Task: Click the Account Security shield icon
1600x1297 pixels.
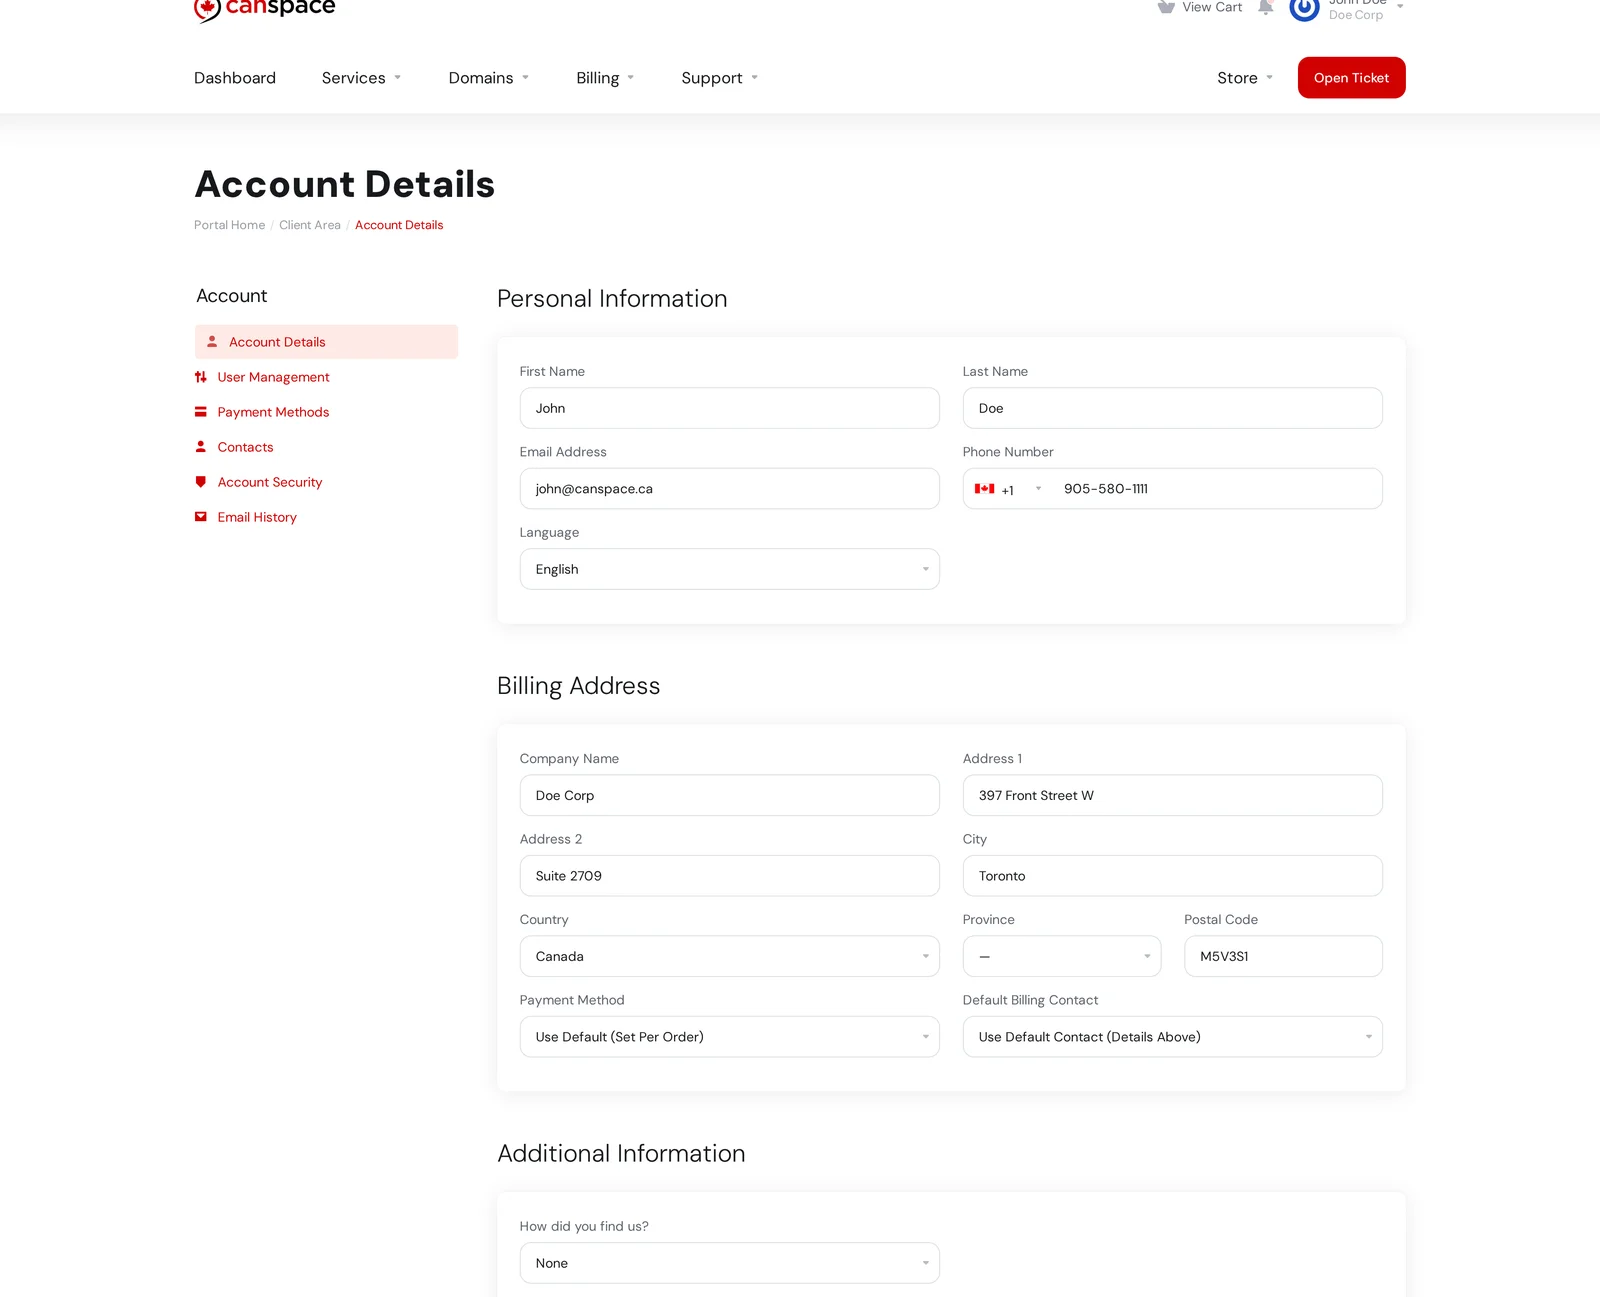Action: tap(201, 482)
